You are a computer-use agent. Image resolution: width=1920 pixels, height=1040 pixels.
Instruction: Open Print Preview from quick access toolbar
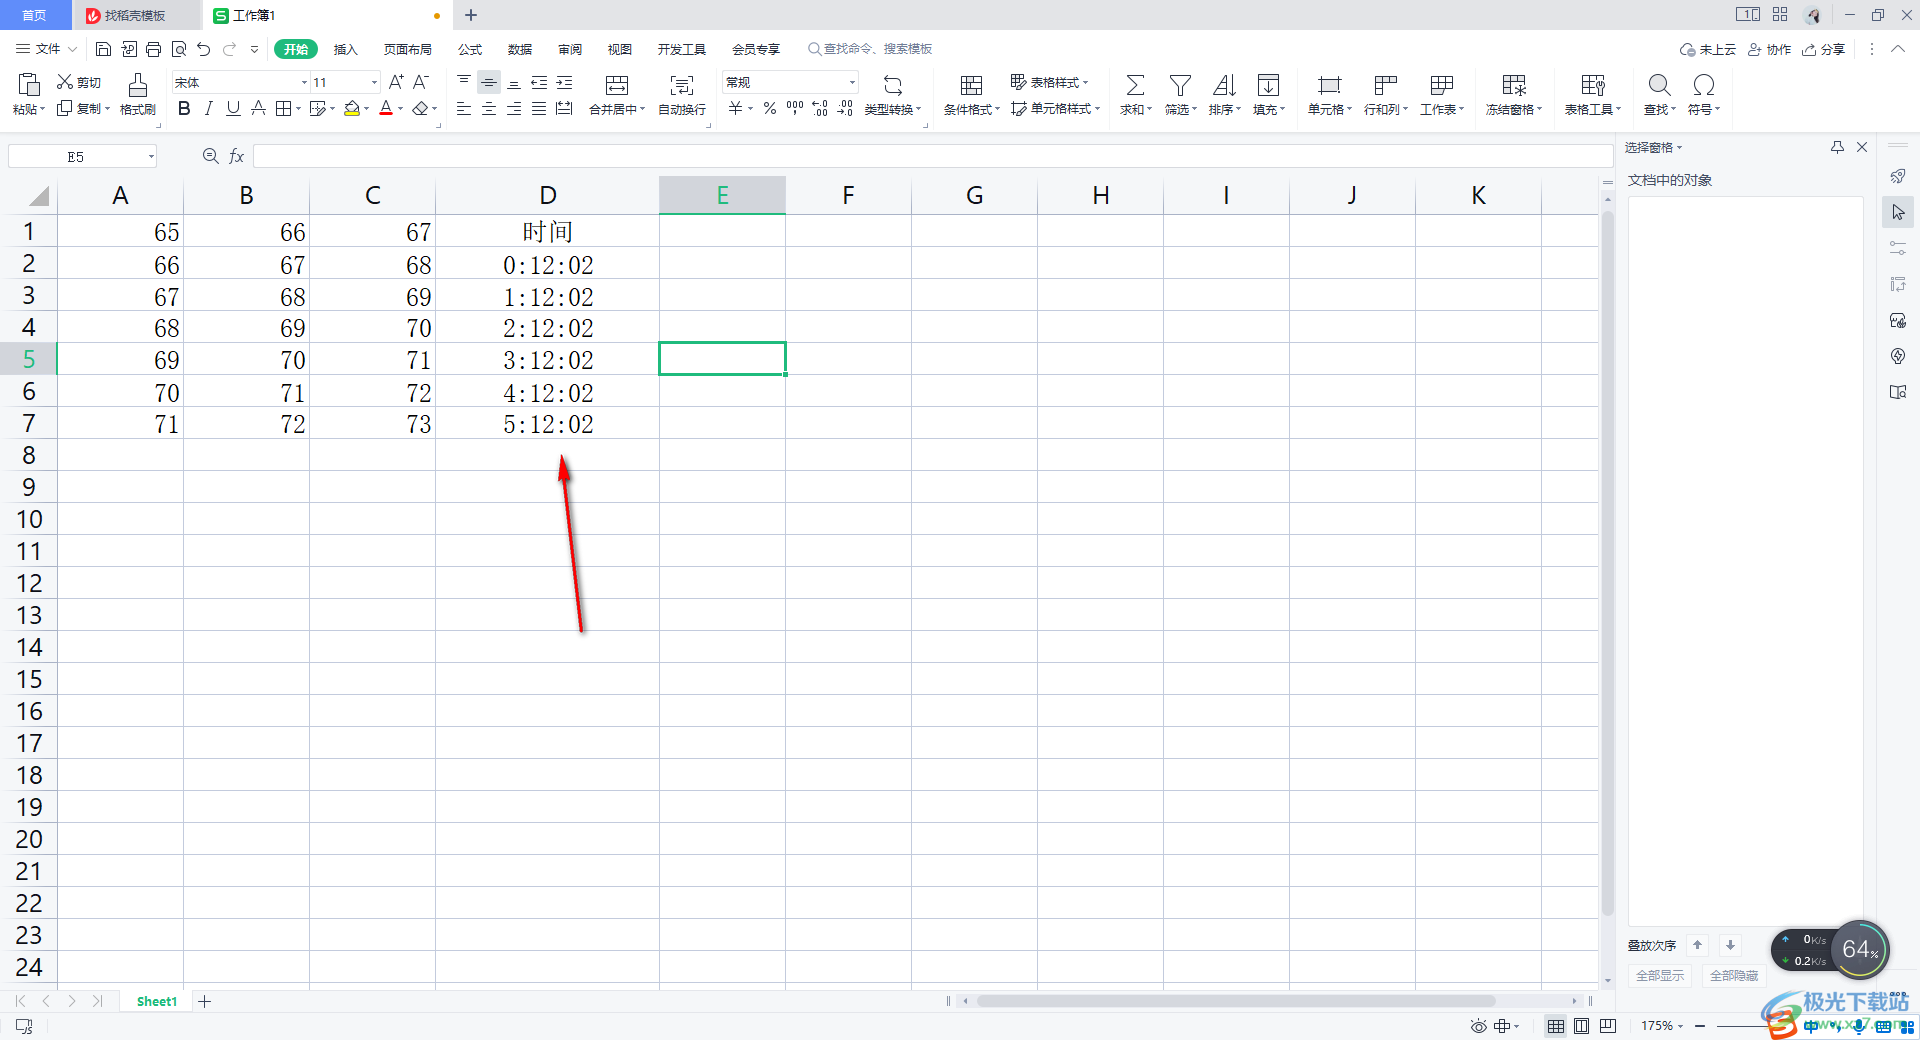(x=179, y=49)
